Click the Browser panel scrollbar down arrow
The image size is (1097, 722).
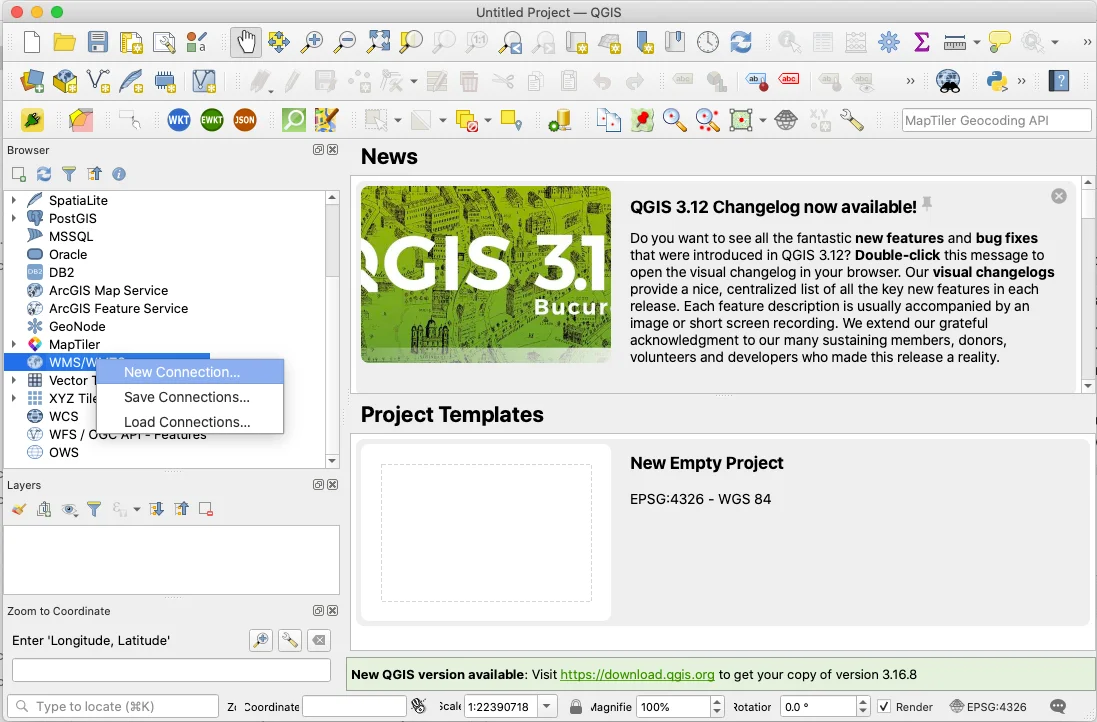(332, 460)
